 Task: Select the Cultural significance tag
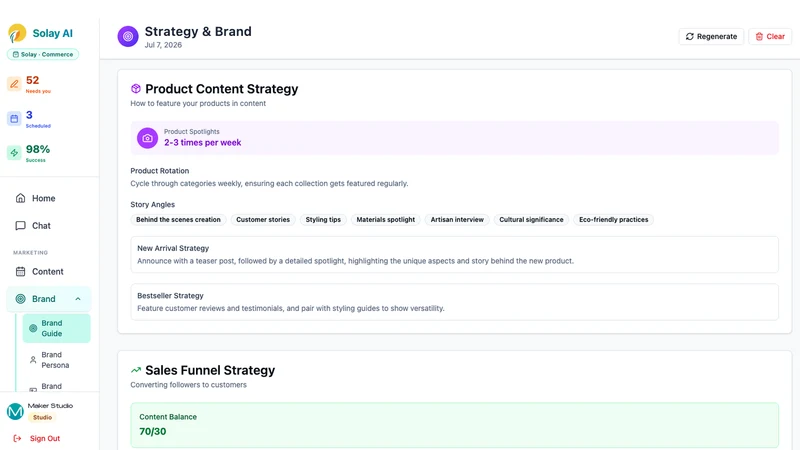531,219
